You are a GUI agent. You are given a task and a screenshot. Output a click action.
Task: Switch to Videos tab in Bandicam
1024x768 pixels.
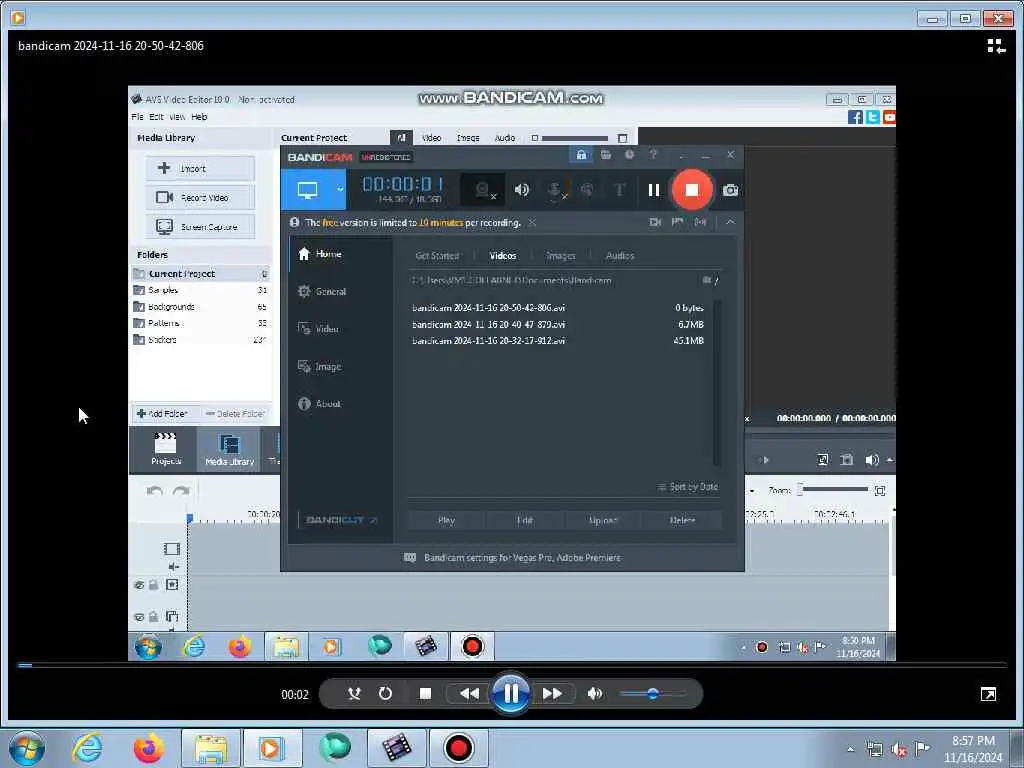point(503,255)
